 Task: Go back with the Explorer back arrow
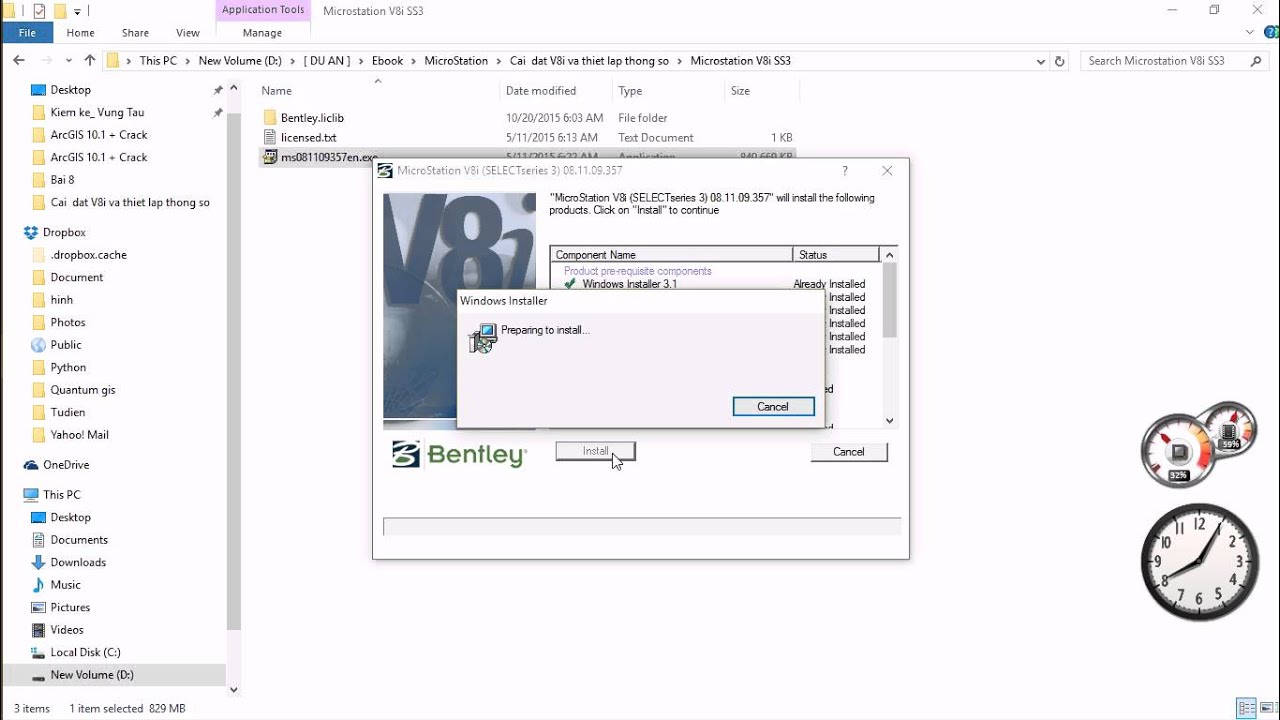tap(18, 61)
